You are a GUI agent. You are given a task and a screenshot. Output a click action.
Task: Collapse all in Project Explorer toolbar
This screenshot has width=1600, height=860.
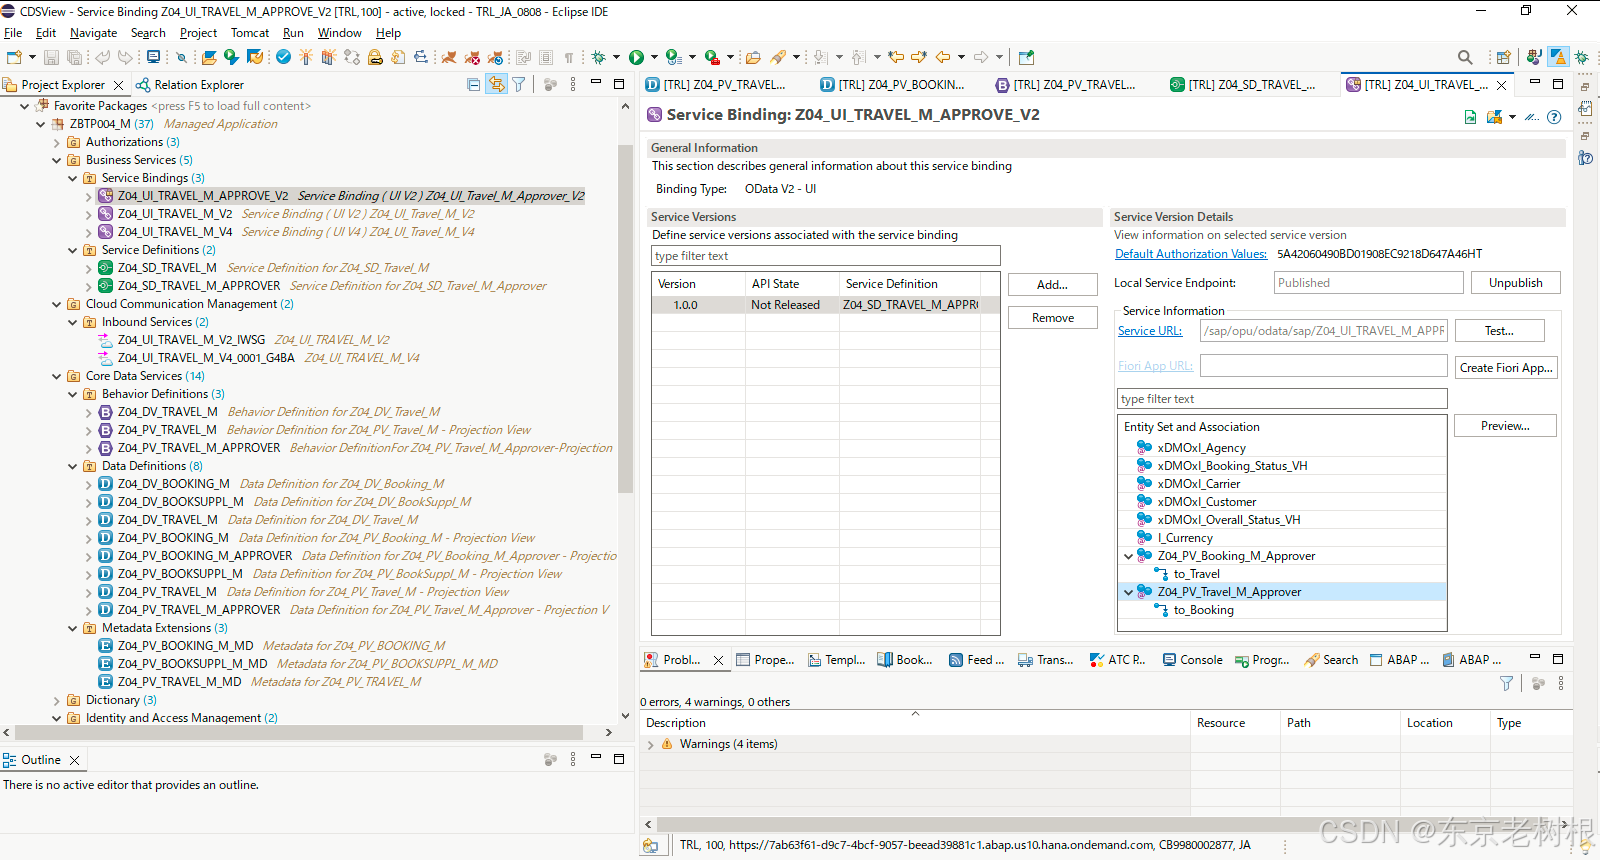point(473,85)
